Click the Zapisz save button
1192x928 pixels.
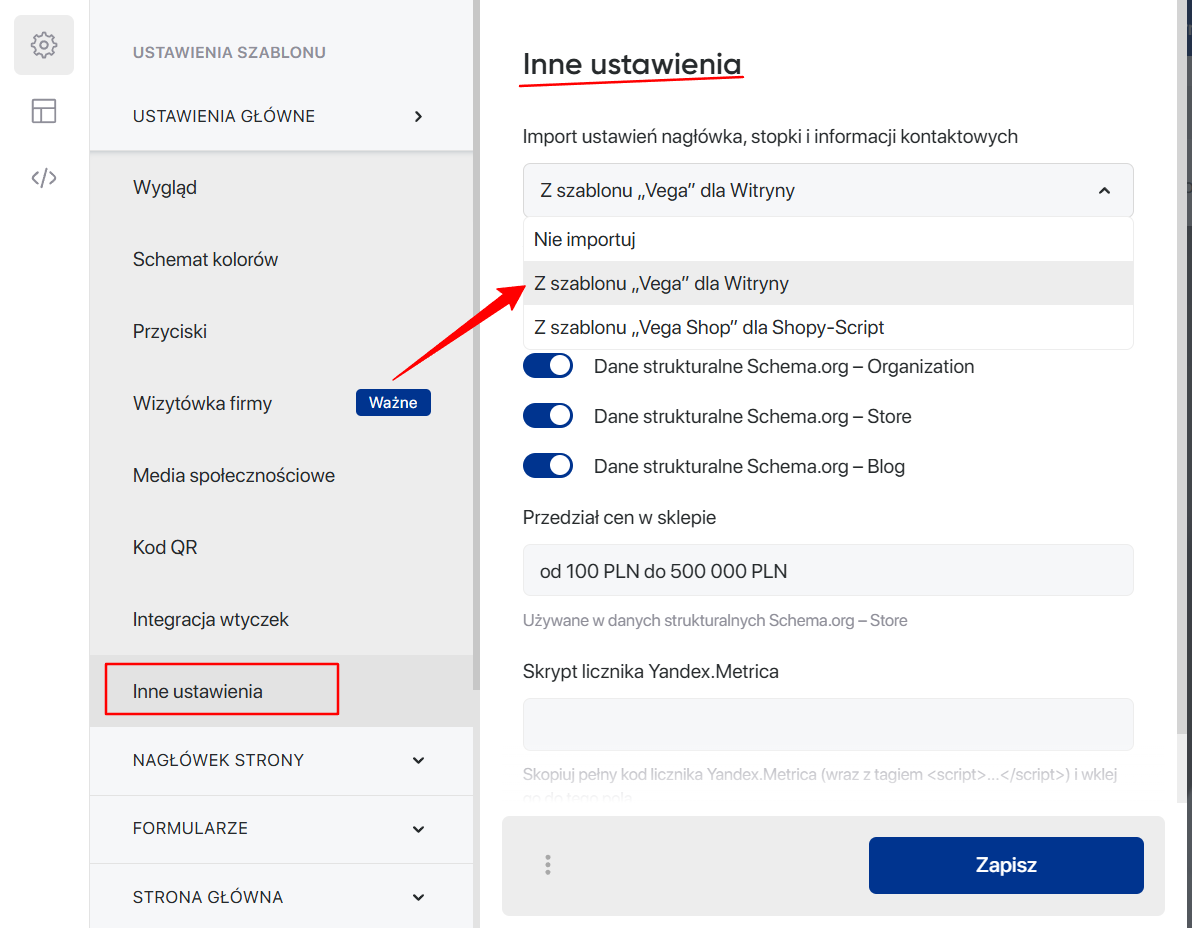(1005, 865)
